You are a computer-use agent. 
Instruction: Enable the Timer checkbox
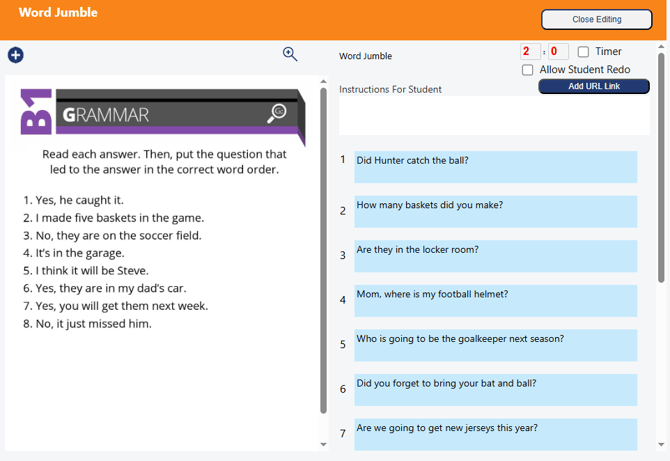click(584, 52)
